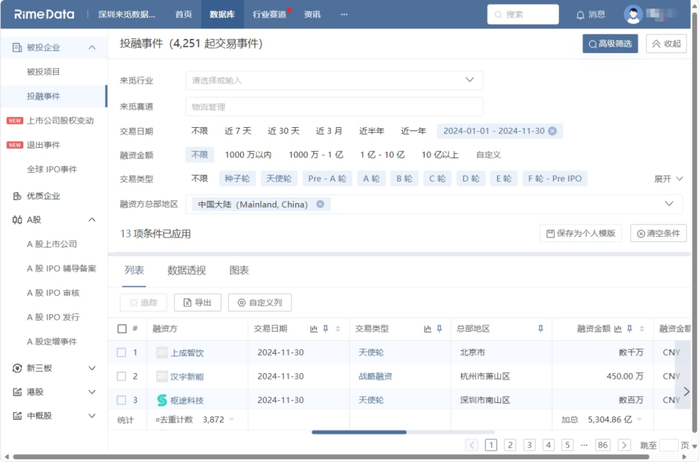This screenshot has height=462, width=700.
Task: Expand the 港股 sidebar section
Action: 92,392
